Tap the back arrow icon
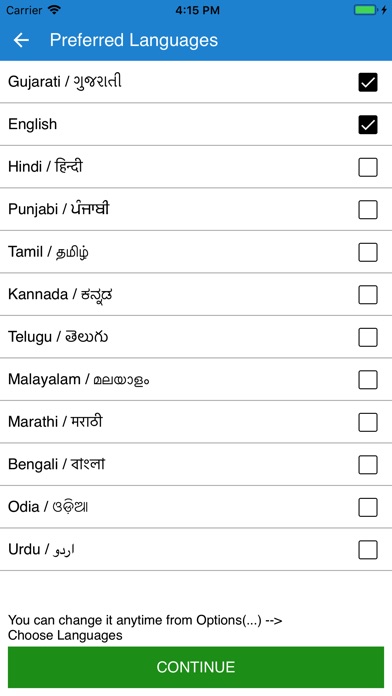Viewport: 392px width, 696px height. [21, 40]
